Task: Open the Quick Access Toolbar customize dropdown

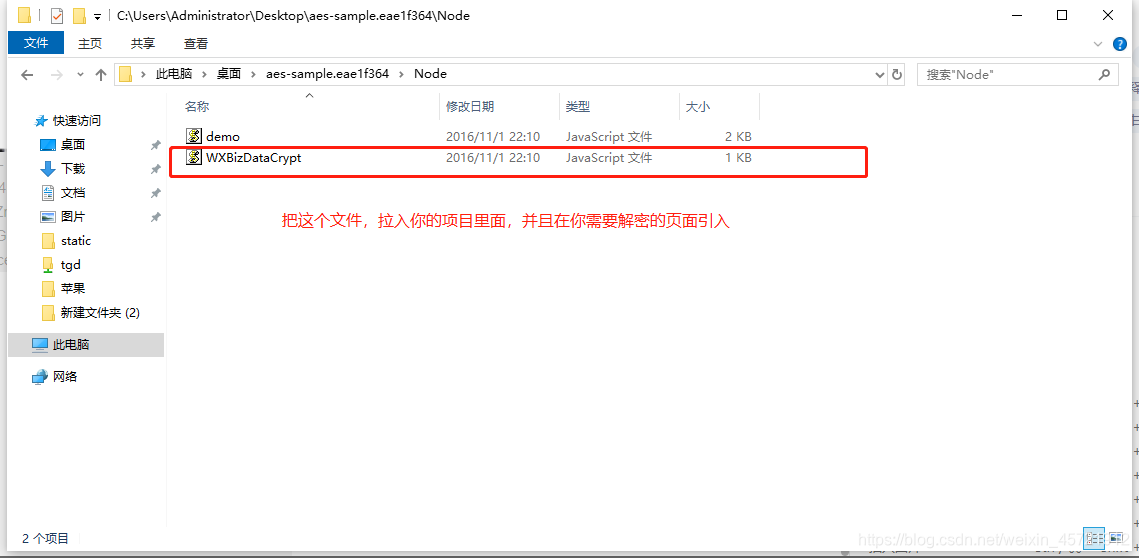Action: (x=97, y=16)
